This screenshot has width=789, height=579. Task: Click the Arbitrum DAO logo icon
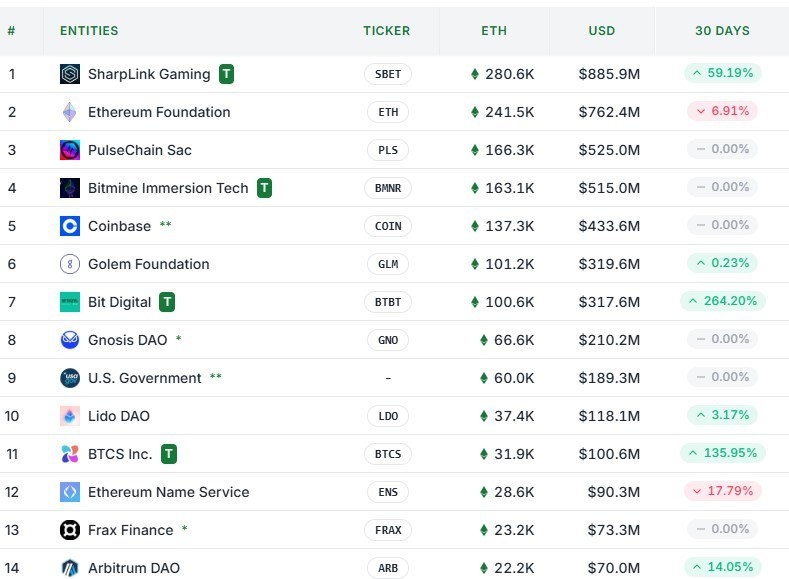coord(70,568)
